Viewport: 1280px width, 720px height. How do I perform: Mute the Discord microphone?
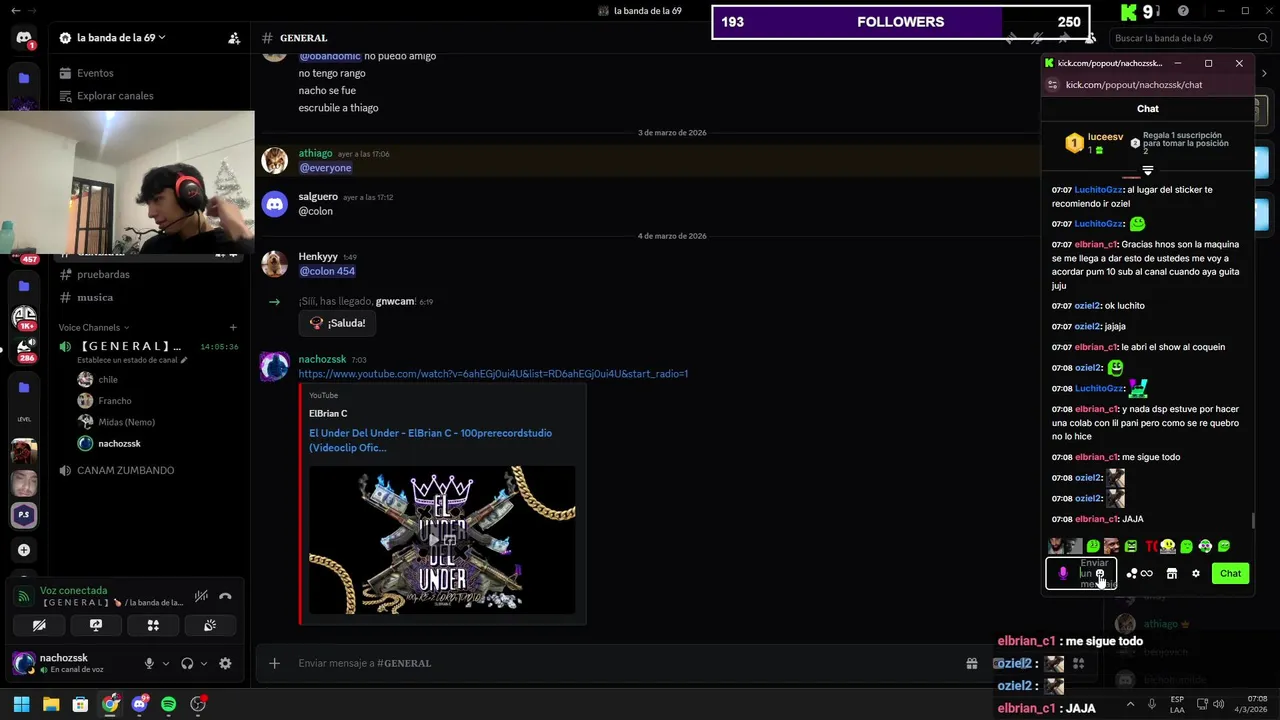pos(149,663)
